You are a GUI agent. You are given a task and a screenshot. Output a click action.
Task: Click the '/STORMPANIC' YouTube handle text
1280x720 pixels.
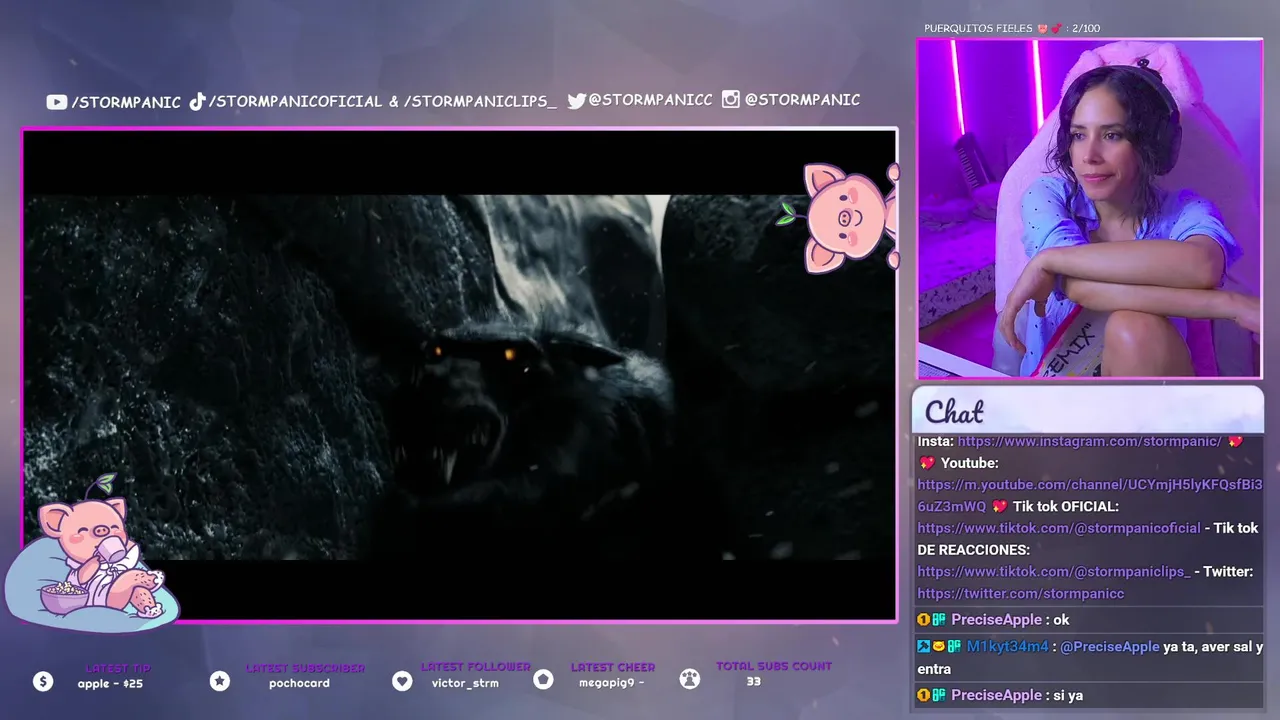click(127, 102)
